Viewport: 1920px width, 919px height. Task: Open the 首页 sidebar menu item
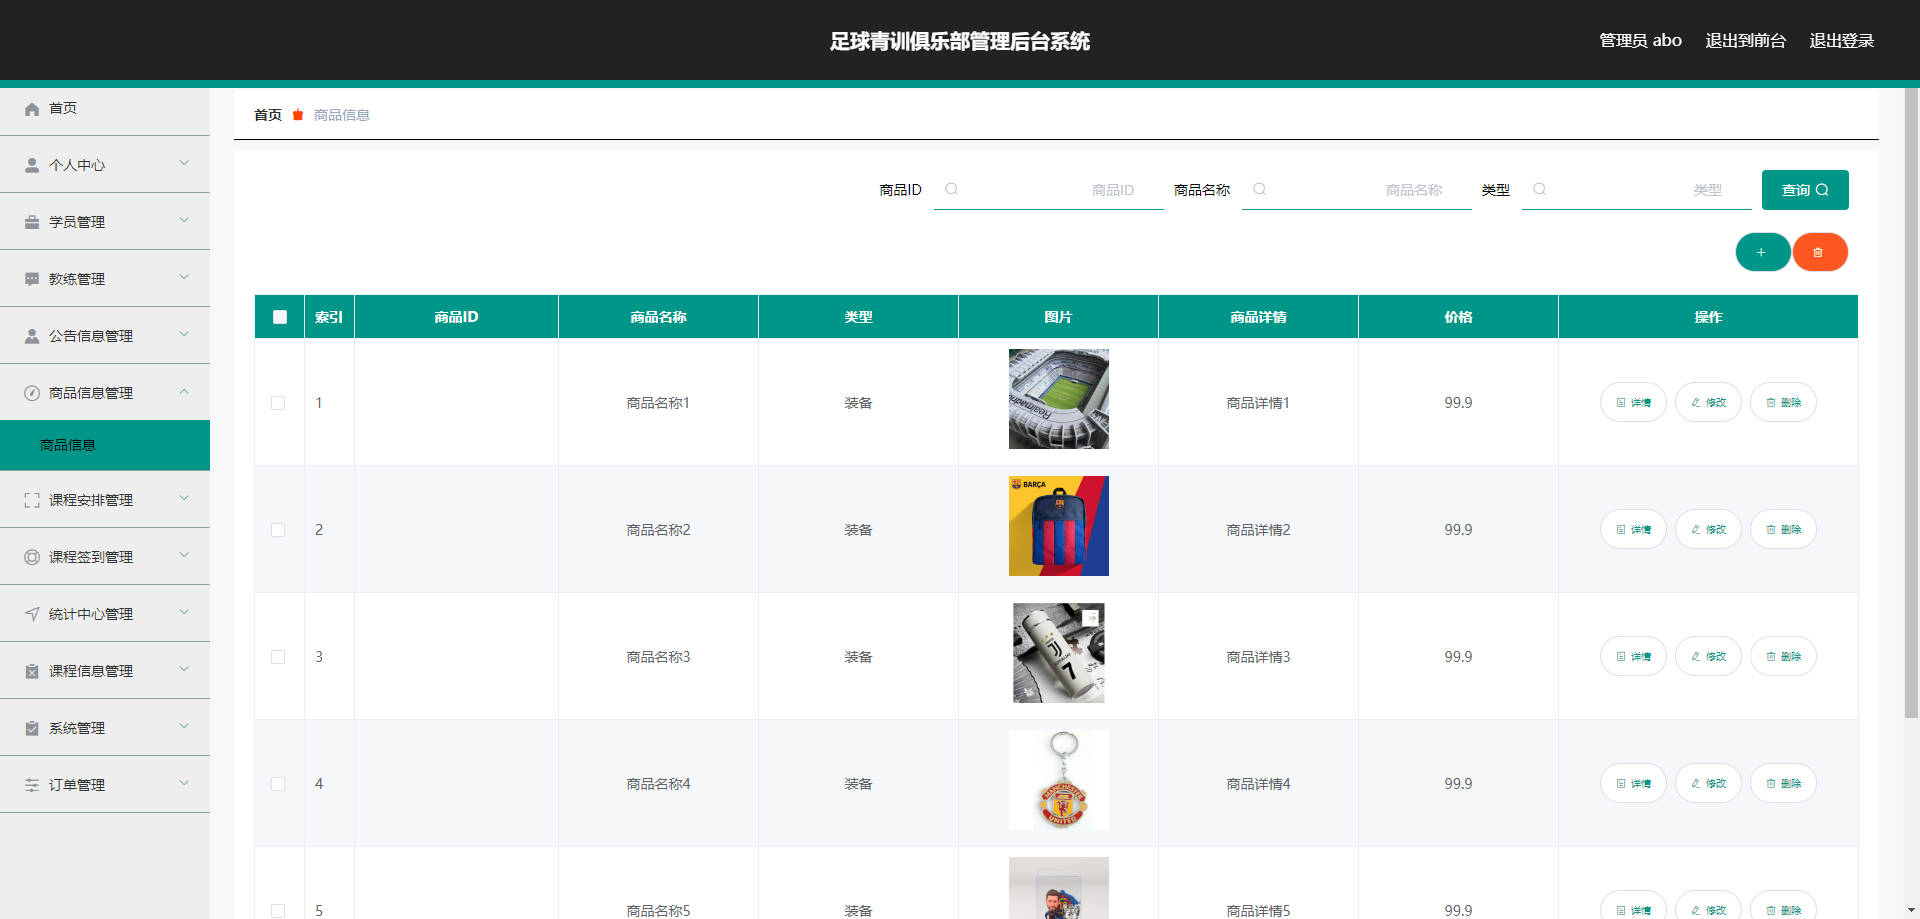pos(105,108)
